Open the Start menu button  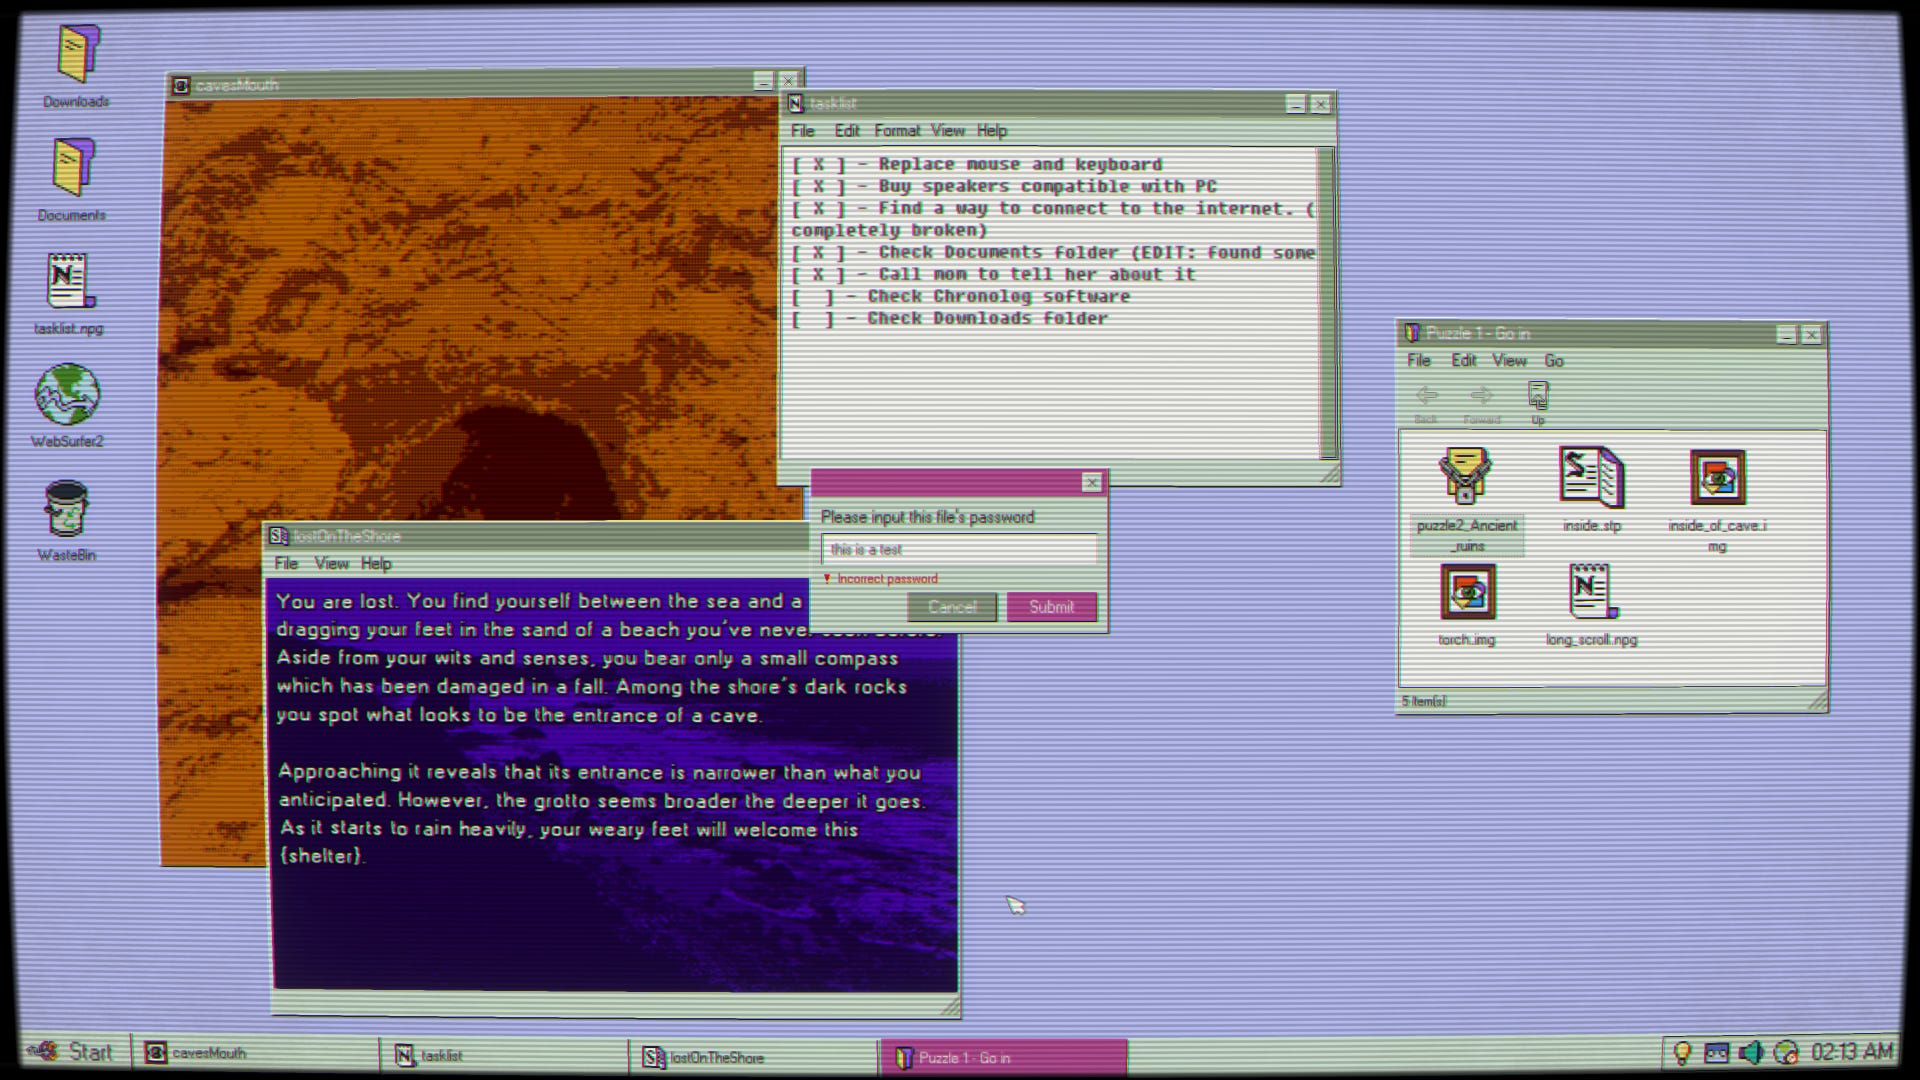pos(72,1052)
